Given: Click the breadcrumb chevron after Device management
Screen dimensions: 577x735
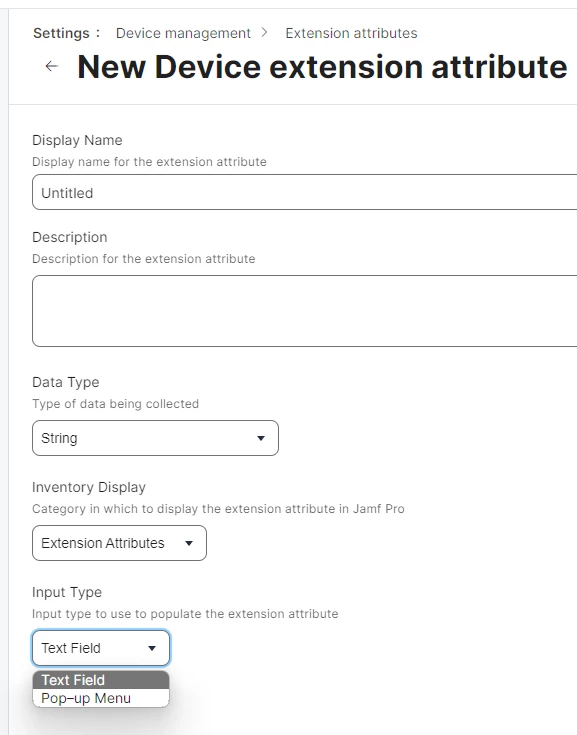Looking at the screenshot, I should pyautogui.click(x=265, y=32).
